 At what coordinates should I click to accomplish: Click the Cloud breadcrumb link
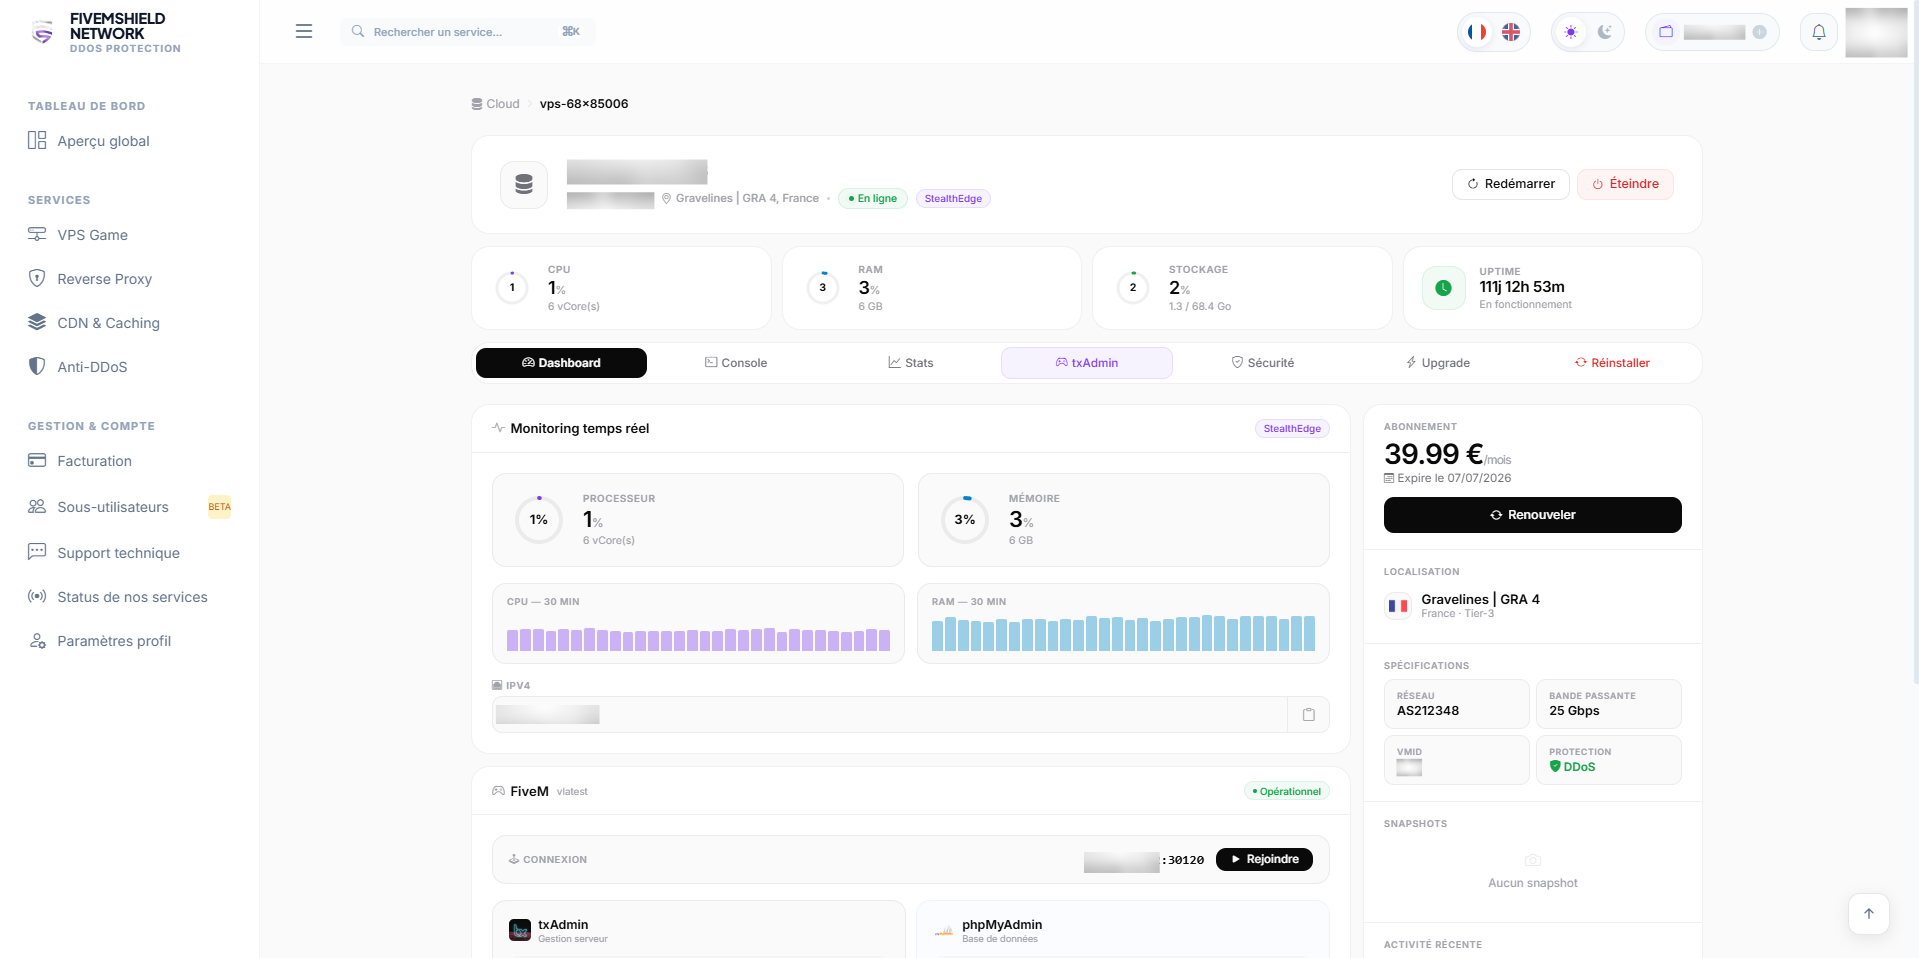tap(496, 104)
